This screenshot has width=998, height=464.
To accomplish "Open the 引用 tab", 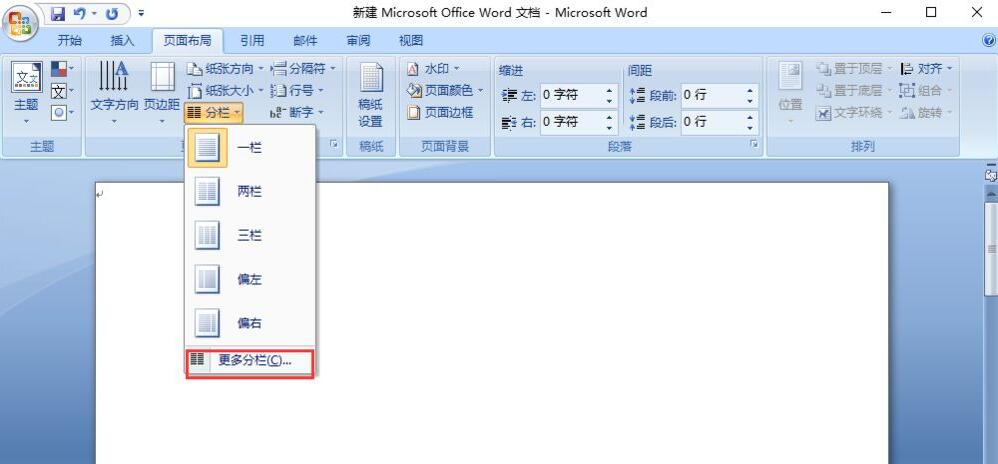I will pyautogui.click(x=252, y=41).
